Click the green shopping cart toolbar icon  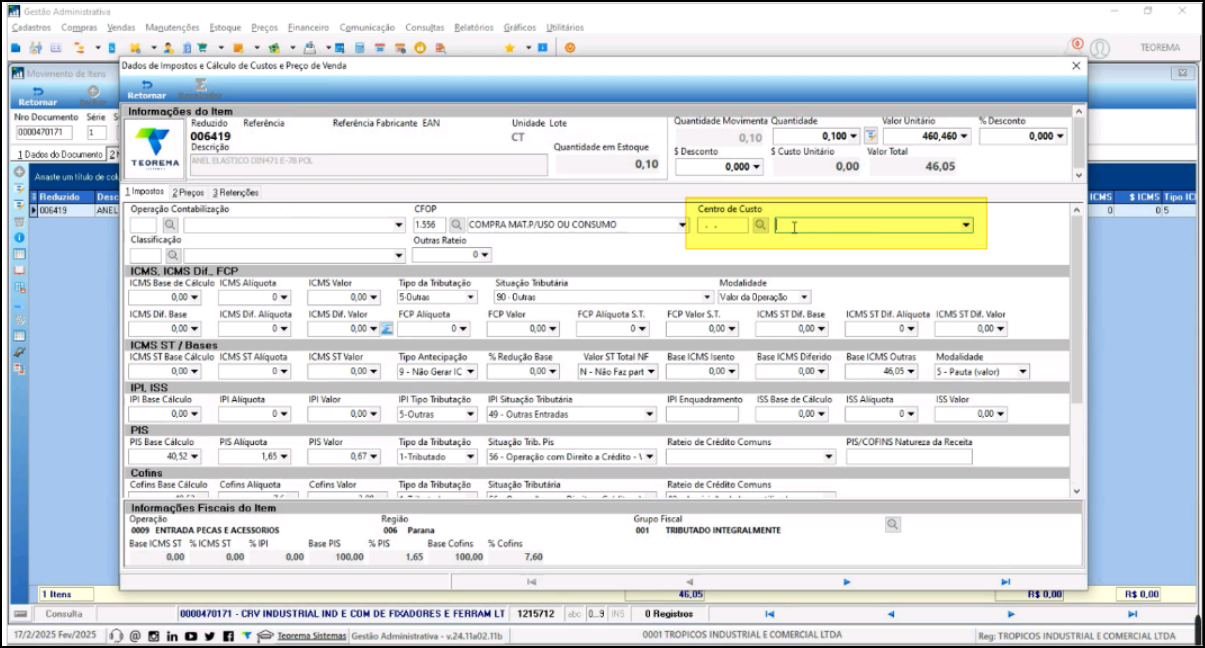pos(203,47)
